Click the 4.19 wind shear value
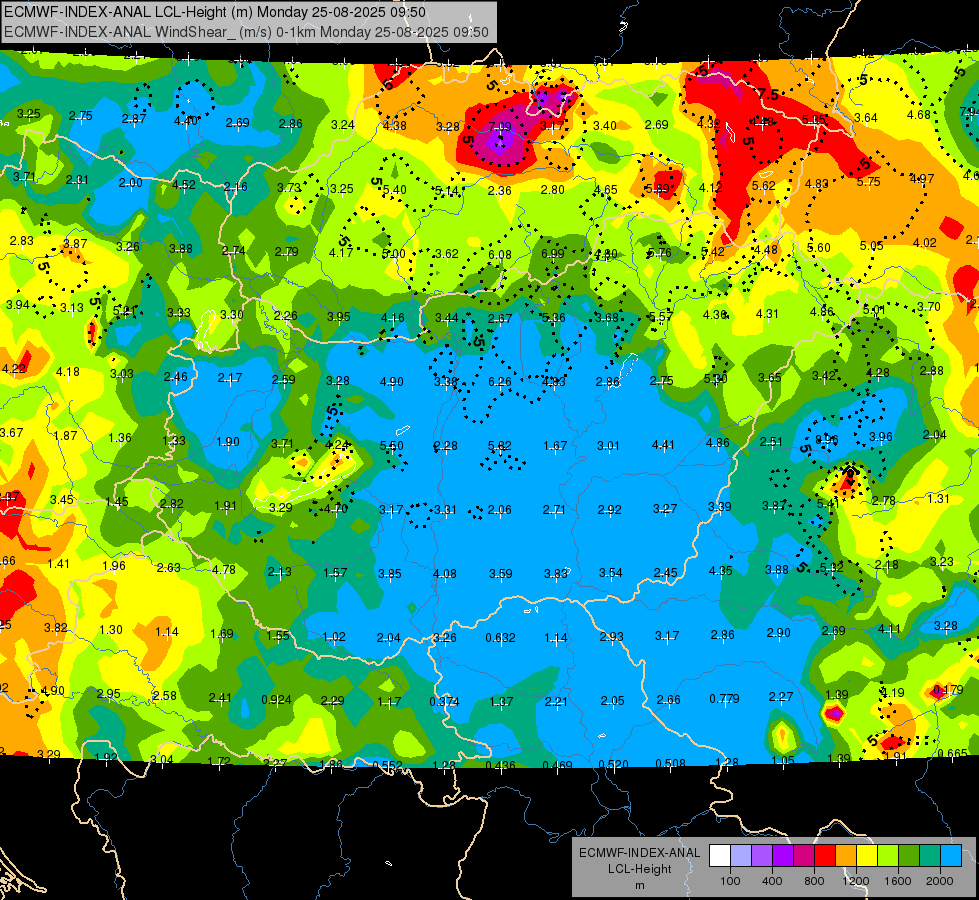Viewport: 979px width, 900px height. pos(893,693)
